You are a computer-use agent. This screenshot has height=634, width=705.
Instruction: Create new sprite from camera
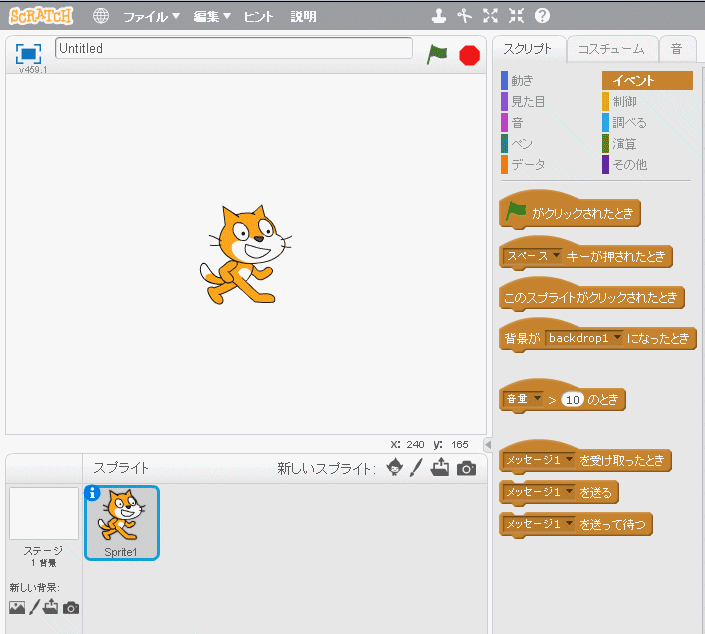click(466, 468)
